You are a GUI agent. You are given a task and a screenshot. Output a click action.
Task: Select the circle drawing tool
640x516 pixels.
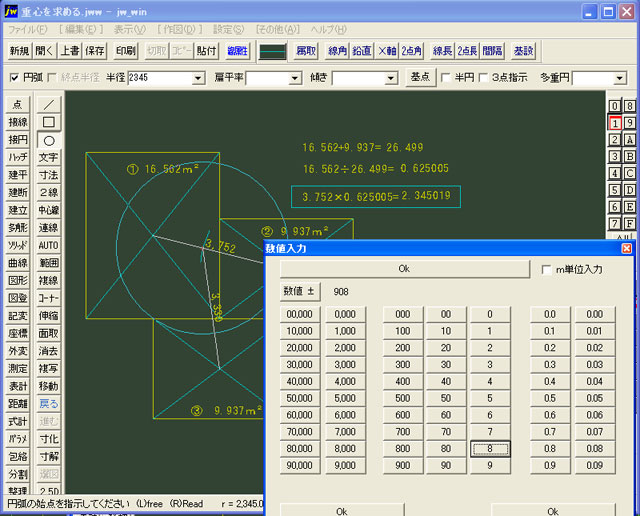click(x=49, y=140)
